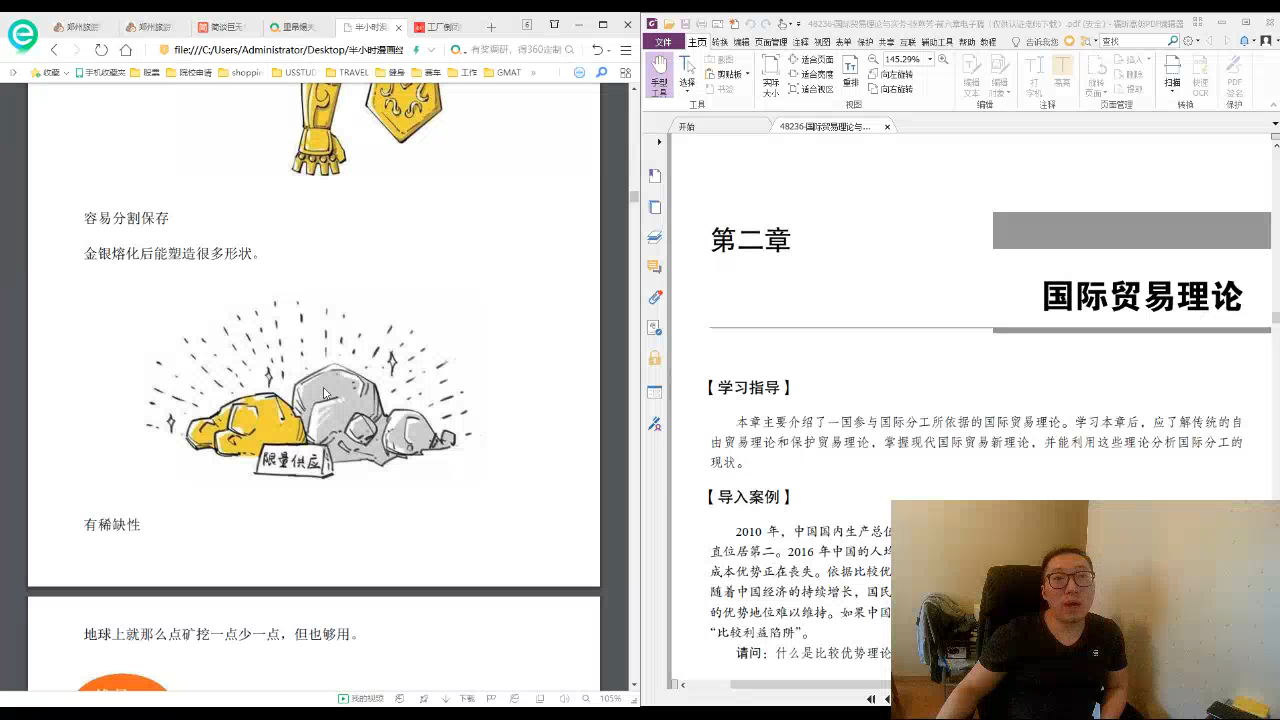
Task: Click the browser home button
Action: pyautogui.click(x=126, y=50)
